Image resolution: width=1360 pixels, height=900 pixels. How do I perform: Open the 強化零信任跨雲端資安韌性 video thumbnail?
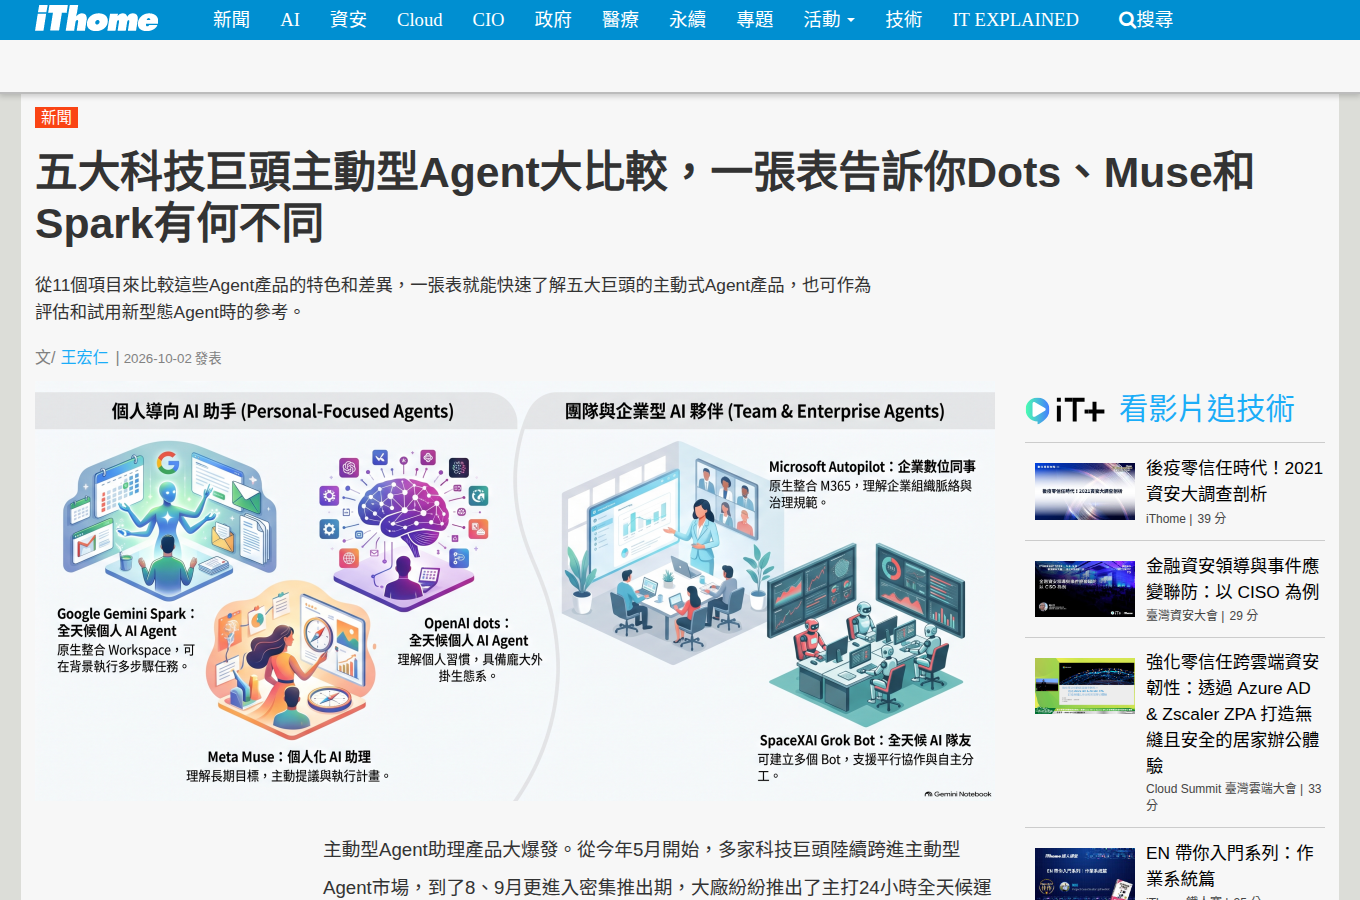1085,686
